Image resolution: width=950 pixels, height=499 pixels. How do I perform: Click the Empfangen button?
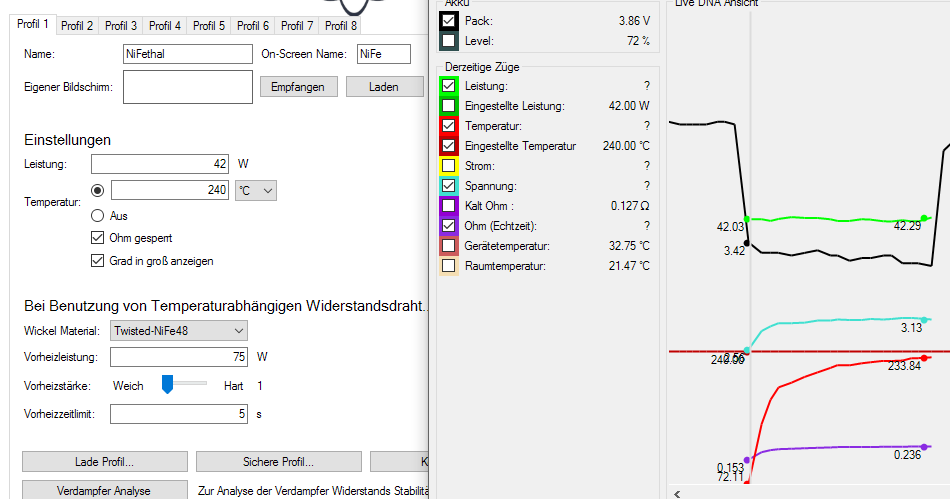tap(298, 87)
